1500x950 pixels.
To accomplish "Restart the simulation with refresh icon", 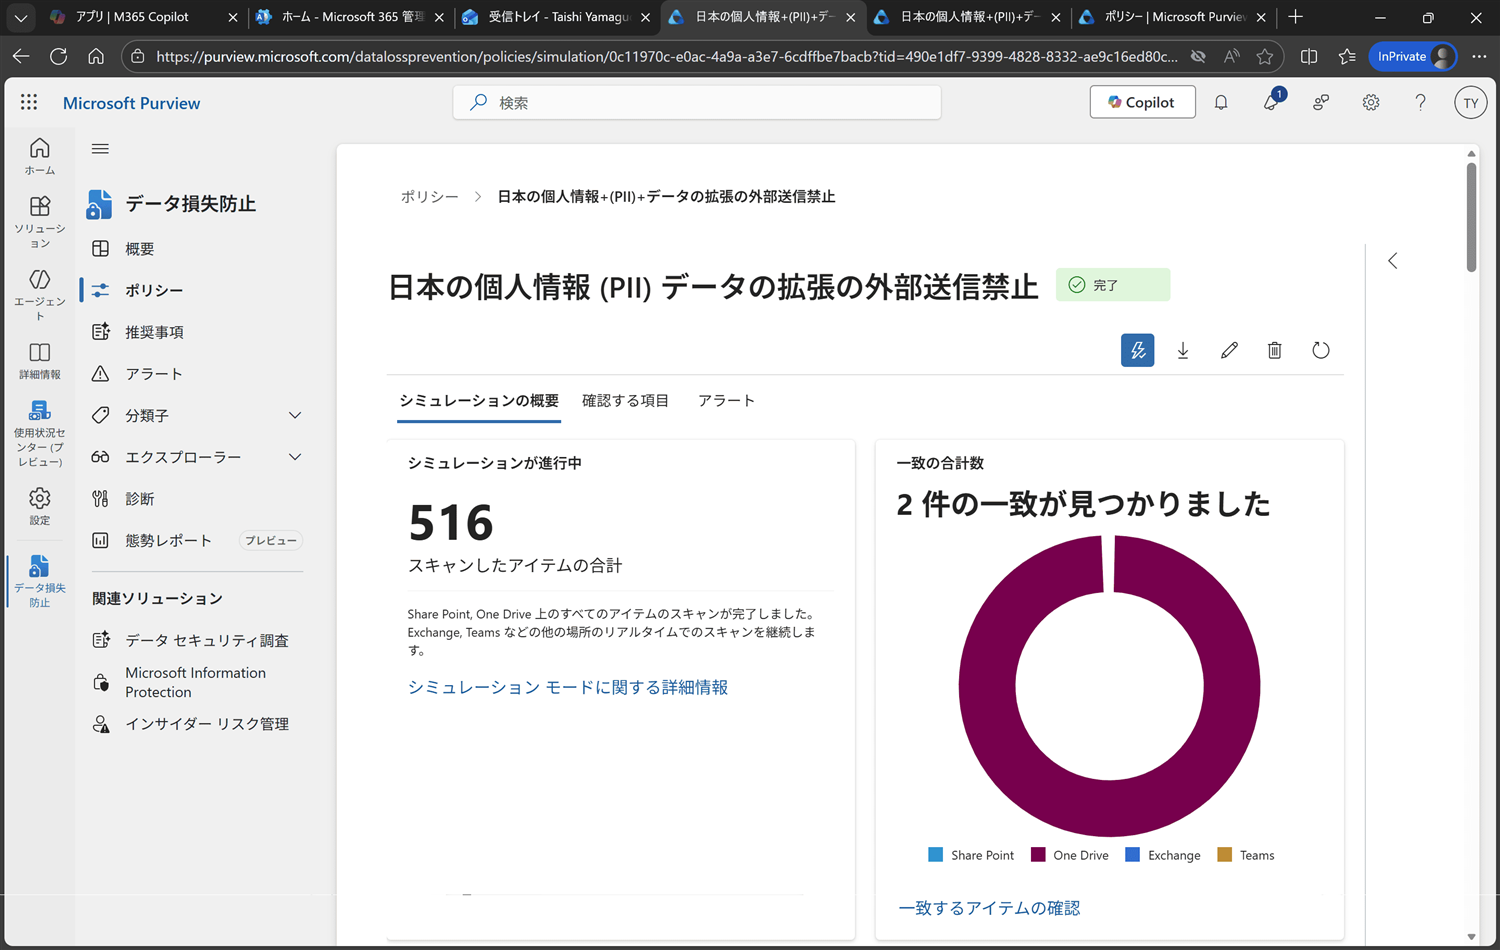I will [x=1321, y=350].
